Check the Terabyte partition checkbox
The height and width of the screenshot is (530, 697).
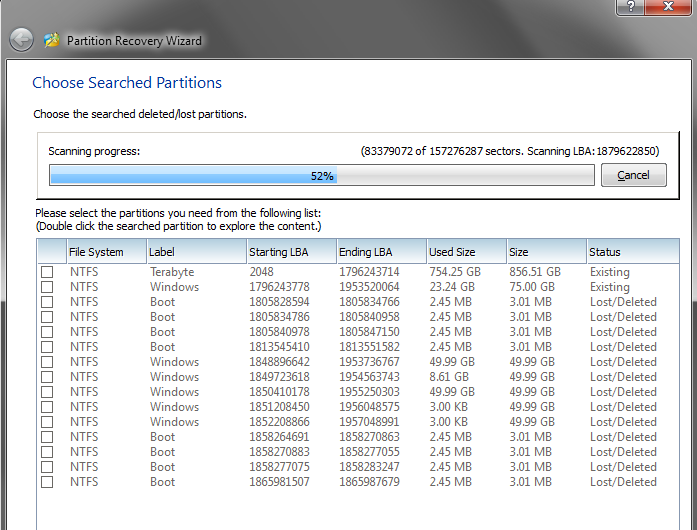click(x=47, y=272)
